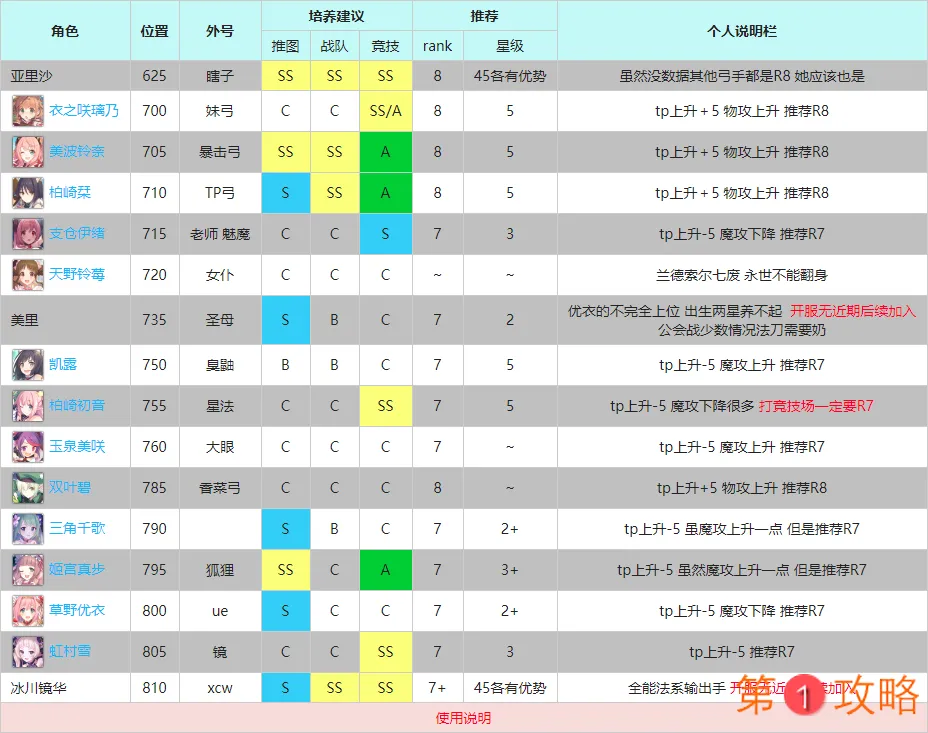This screenshot has height=733, width=928.
Task: Click the blue S 推图 cell for 美里
Action: pos(285,320)
